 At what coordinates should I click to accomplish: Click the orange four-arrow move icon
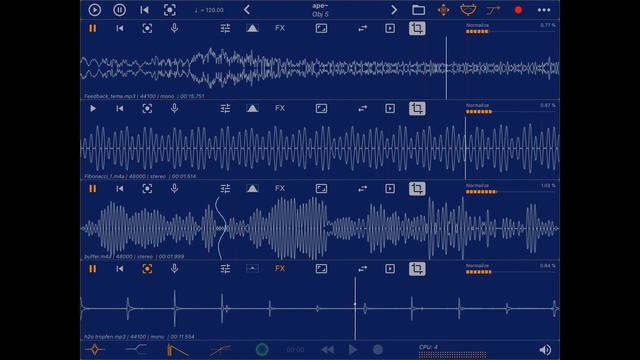point(443,10)
